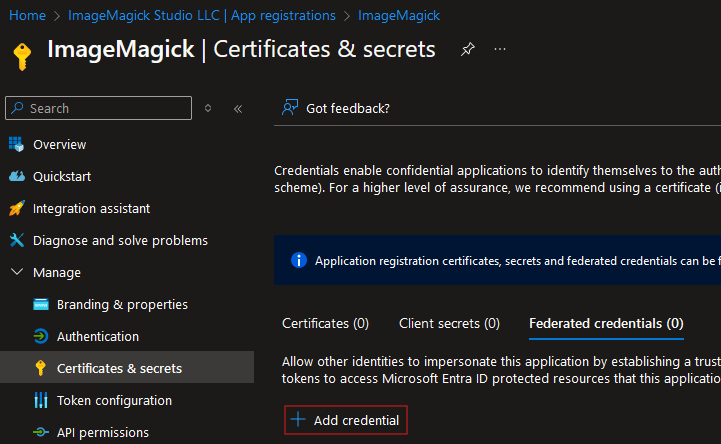
Task: Click the Branding & properties icon
Action: pos(41,304)
